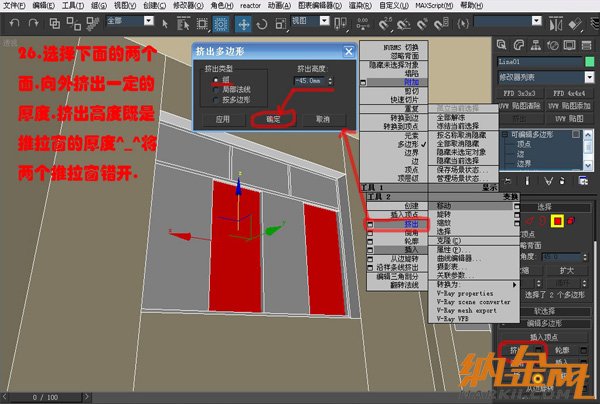Viewport: 600px width, 404px height.
Task: Adjust the 角度 spinner arrows
Action: 585,257
